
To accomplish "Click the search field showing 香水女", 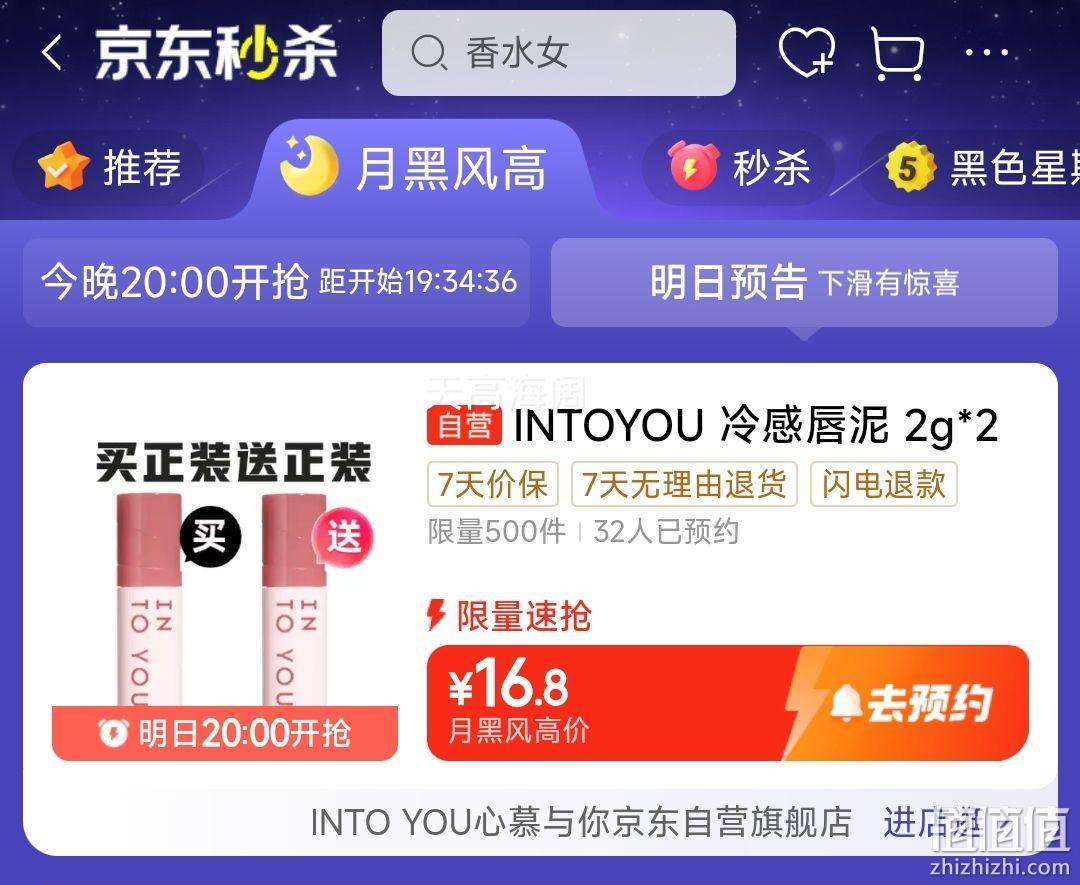I will (559, 53).
